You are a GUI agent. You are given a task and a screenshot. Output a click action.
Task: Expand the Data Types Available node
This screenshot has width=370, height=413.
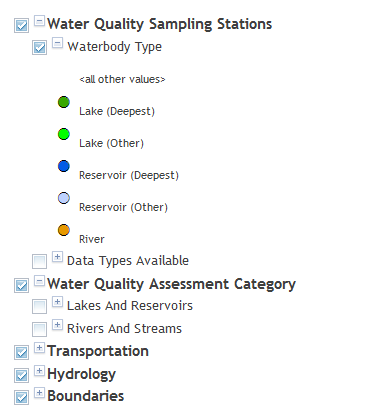tap(57, 257)
